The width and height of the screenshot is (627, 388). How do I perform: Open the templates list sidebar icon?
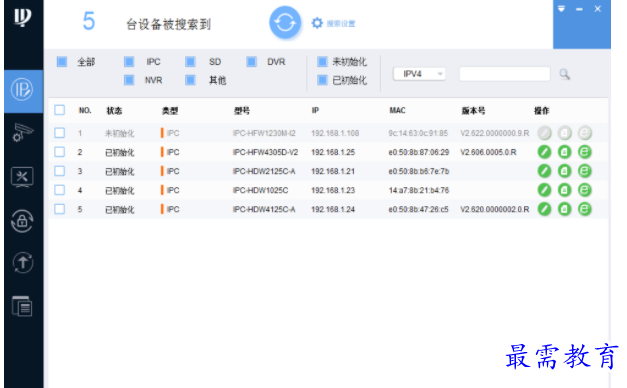(22, 306)
